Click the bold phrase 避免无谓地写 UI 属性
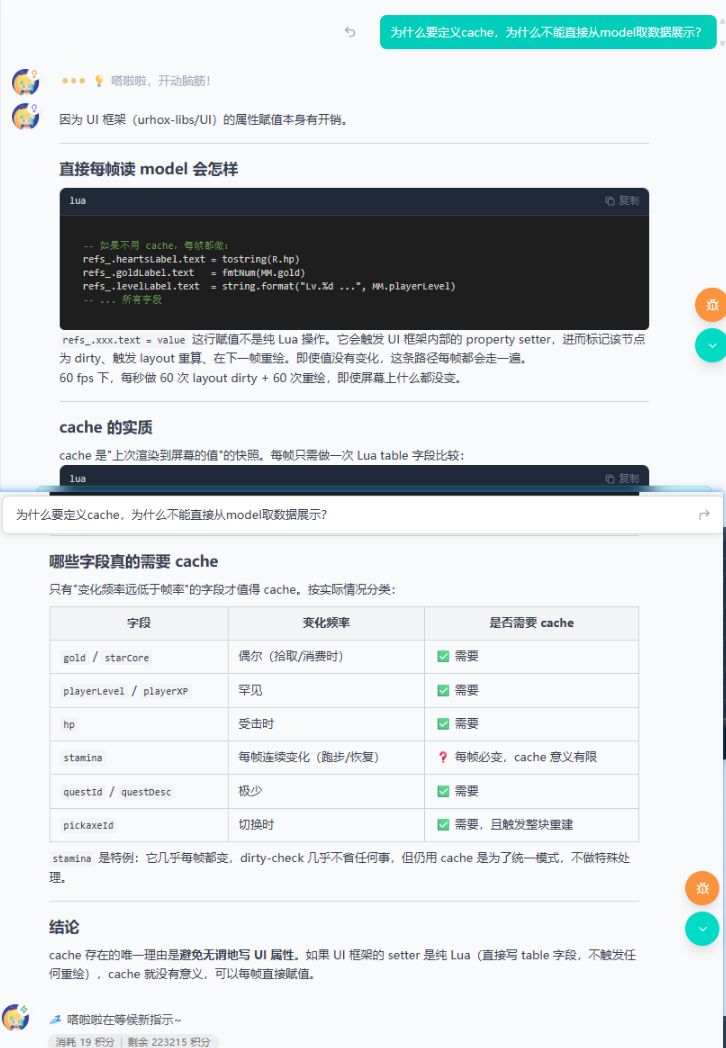Image resolution: width=726 pixels, height=1048 pixels. pos(241,955)
